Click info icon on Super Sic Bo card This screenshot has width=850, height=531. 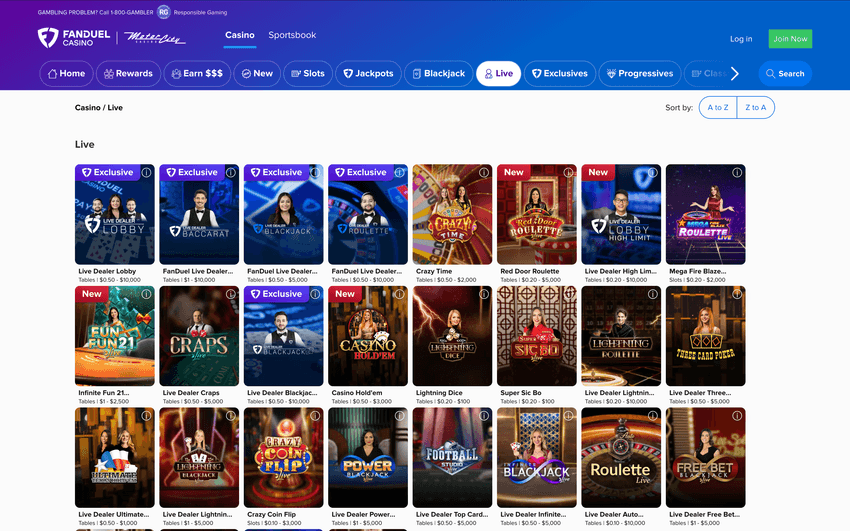pos(568,294)
